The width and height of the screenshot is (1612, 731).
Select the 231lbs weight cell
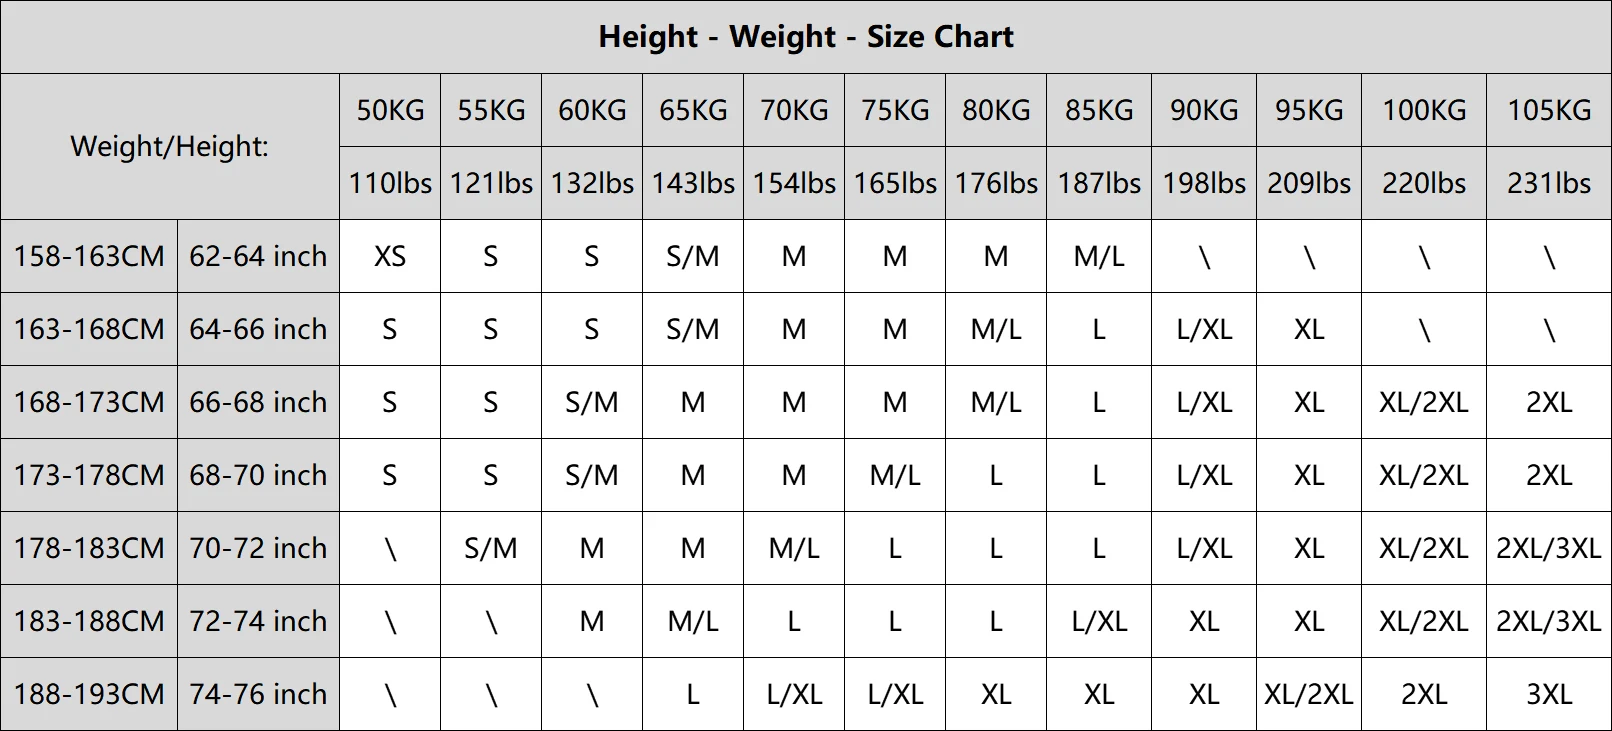tap(1548, 183)
